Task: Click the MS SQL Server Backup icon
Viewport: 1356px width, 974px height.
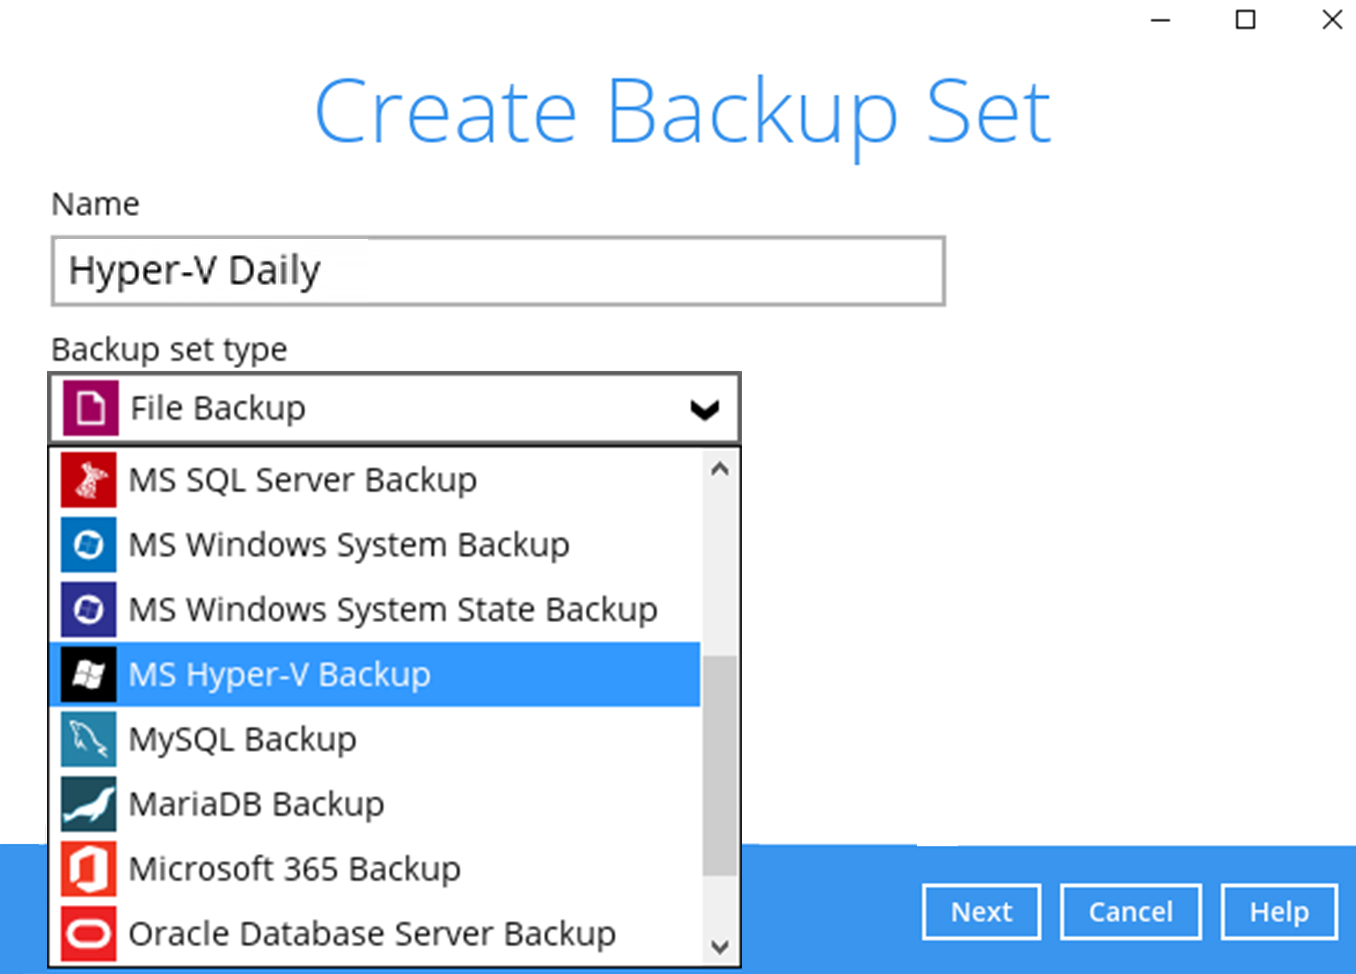Action: pos(88,479)
